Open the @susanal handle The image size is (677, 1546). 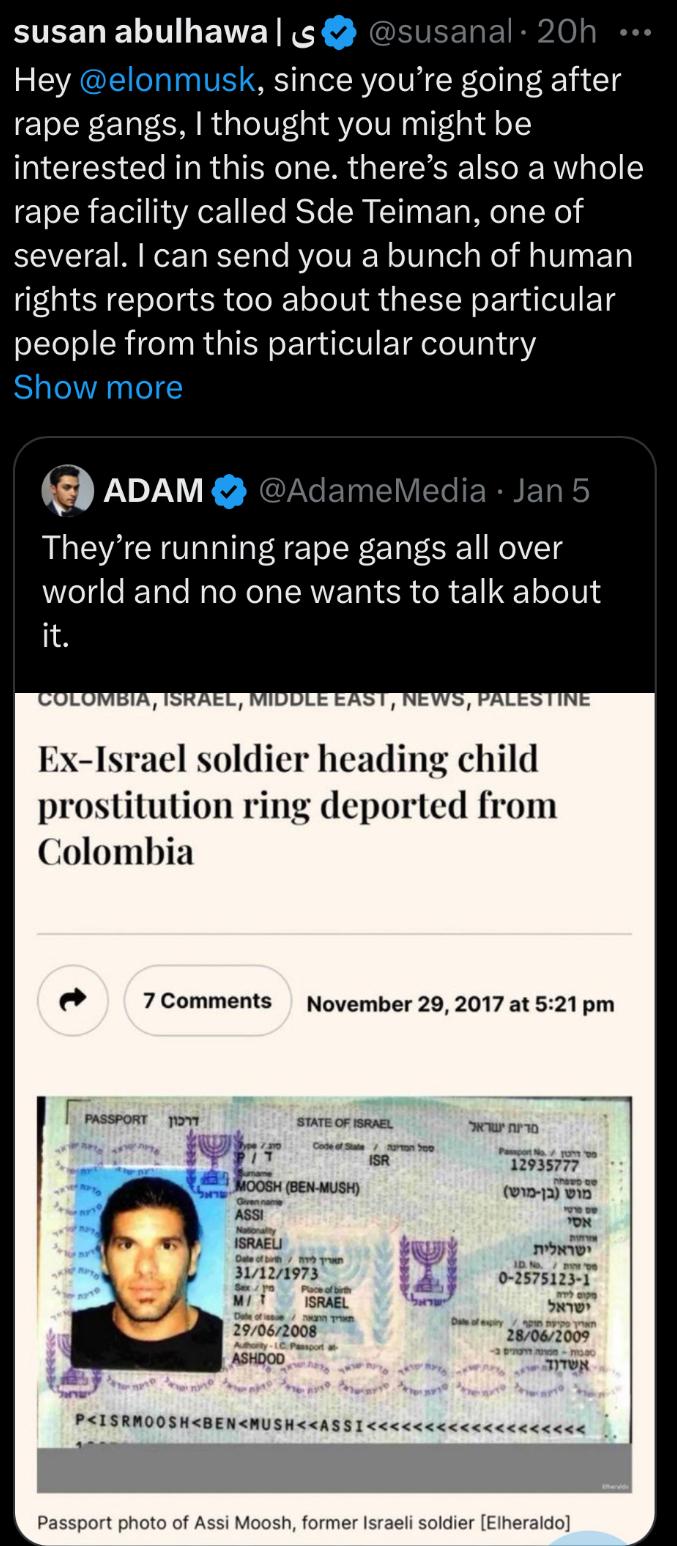pos(443,33)
